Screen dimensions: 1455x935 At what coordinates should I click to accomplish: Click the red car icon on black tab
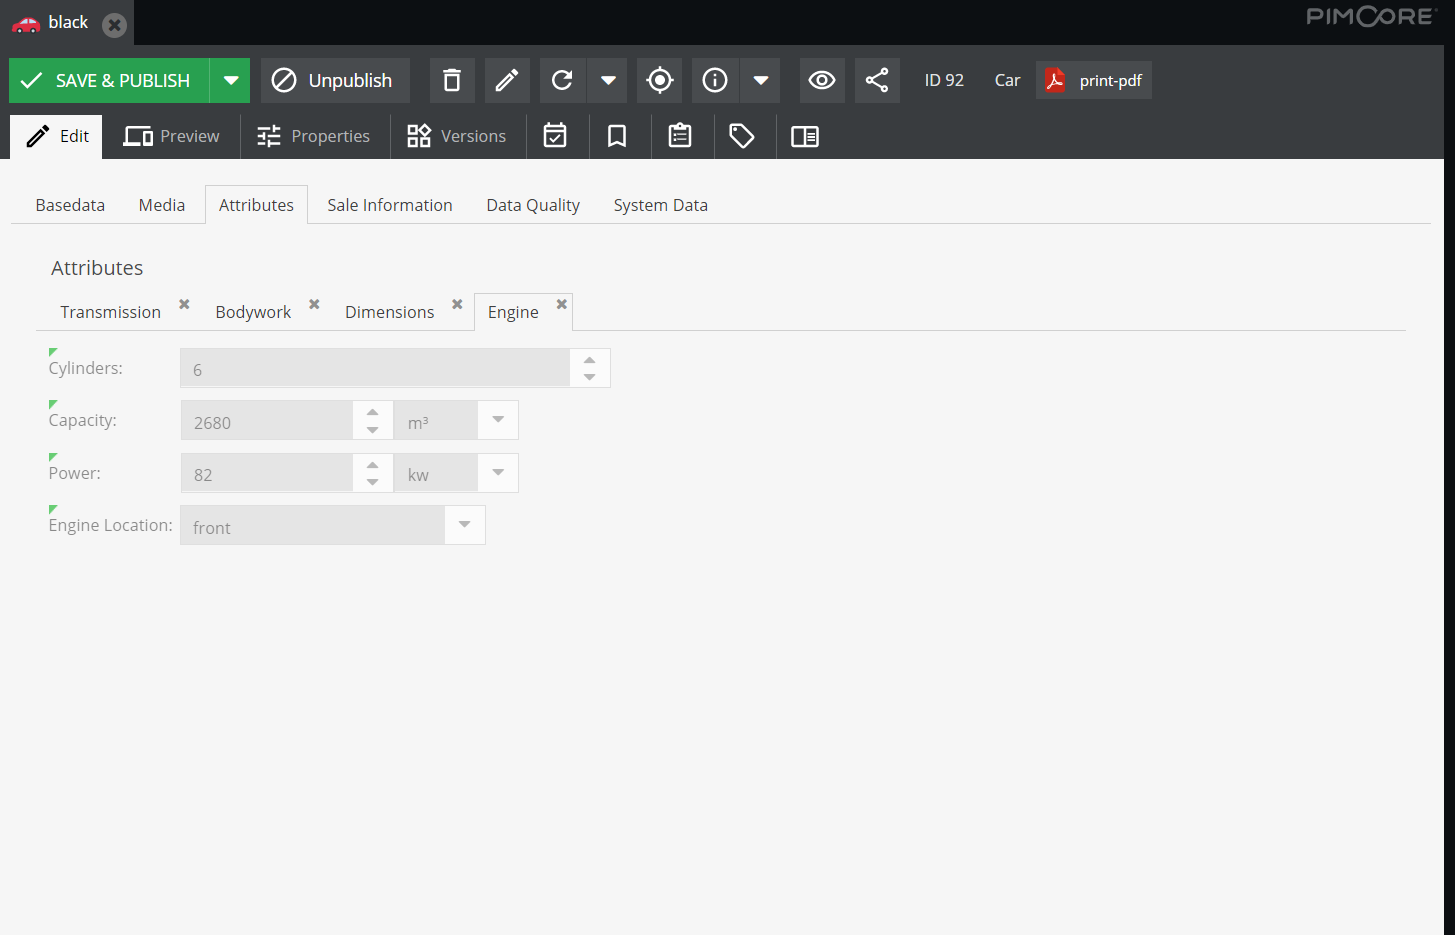pyautogui.click(x=26, y=24)
